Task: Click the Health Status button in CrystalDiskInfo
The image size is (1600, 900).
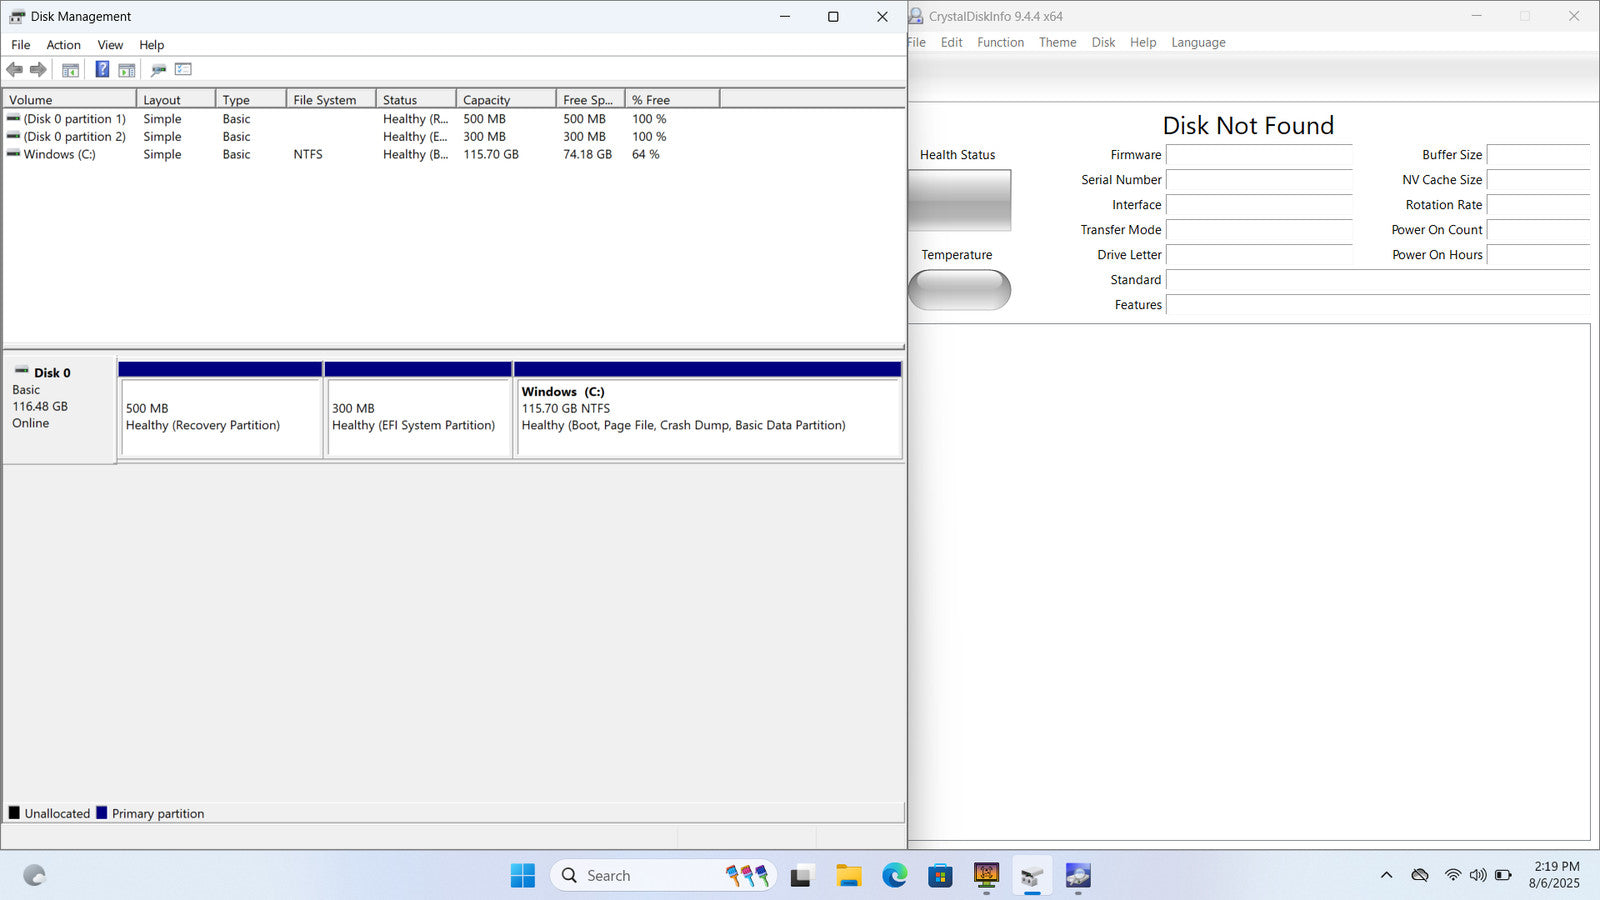Action: pyautogui.click(x=959, y=200)
